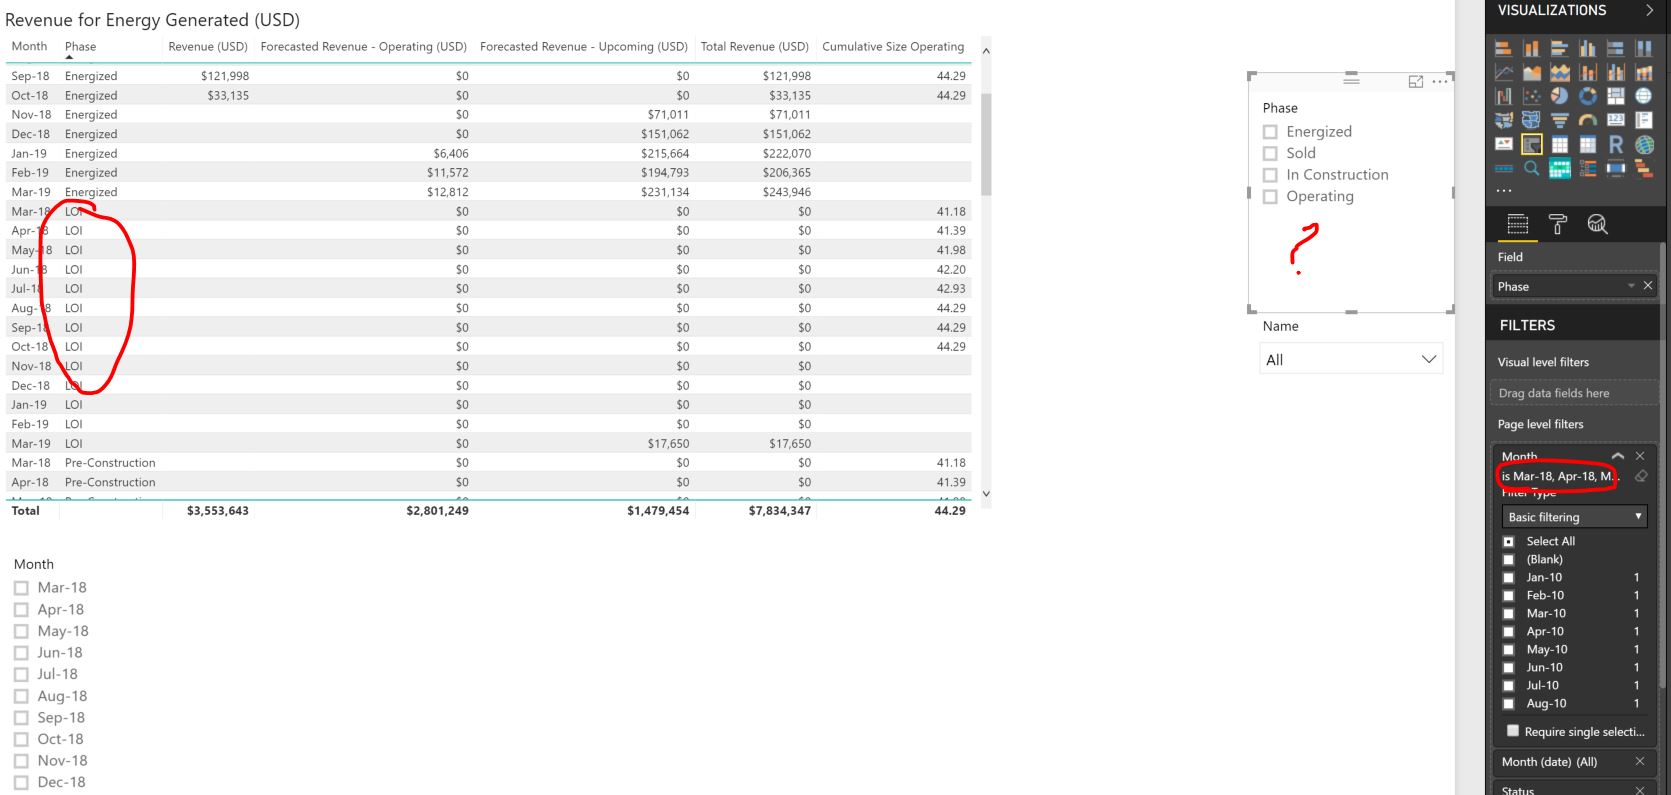This screenshot has height=795, width=1671.
Task: Pick the card visual with 123
Action: [x=1615, y=120]
